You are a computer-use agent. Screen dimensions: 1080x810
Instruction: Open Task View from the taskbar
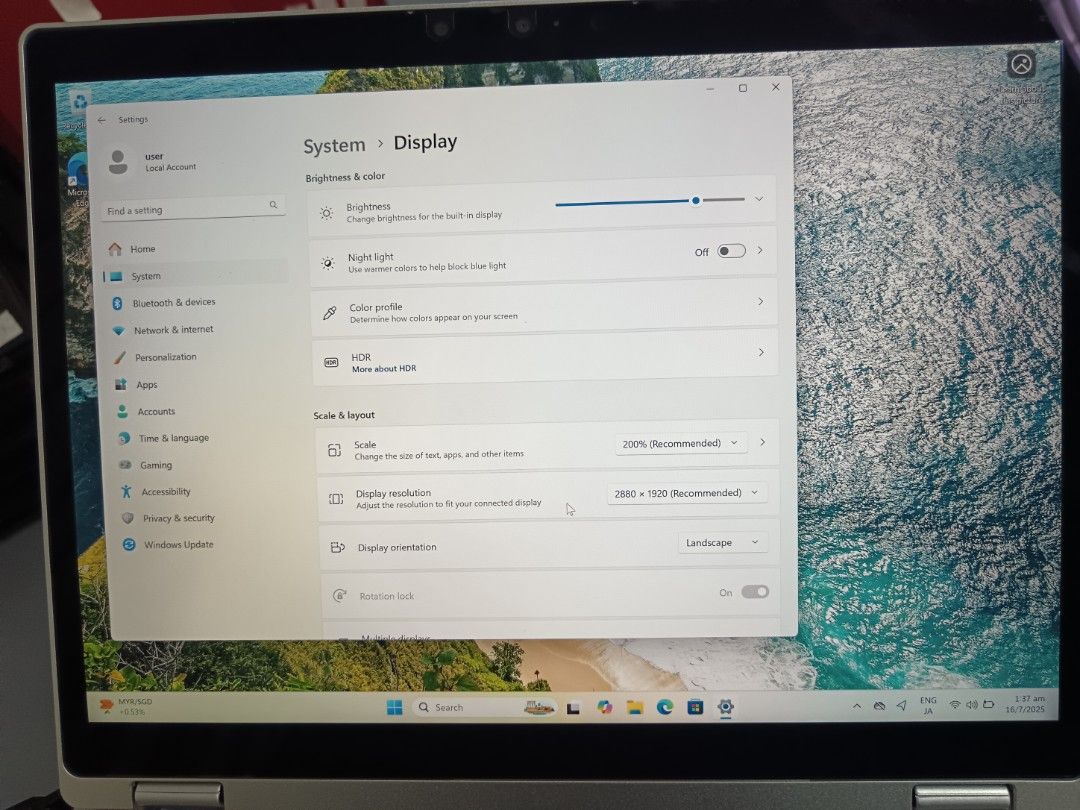coord(572,707)
